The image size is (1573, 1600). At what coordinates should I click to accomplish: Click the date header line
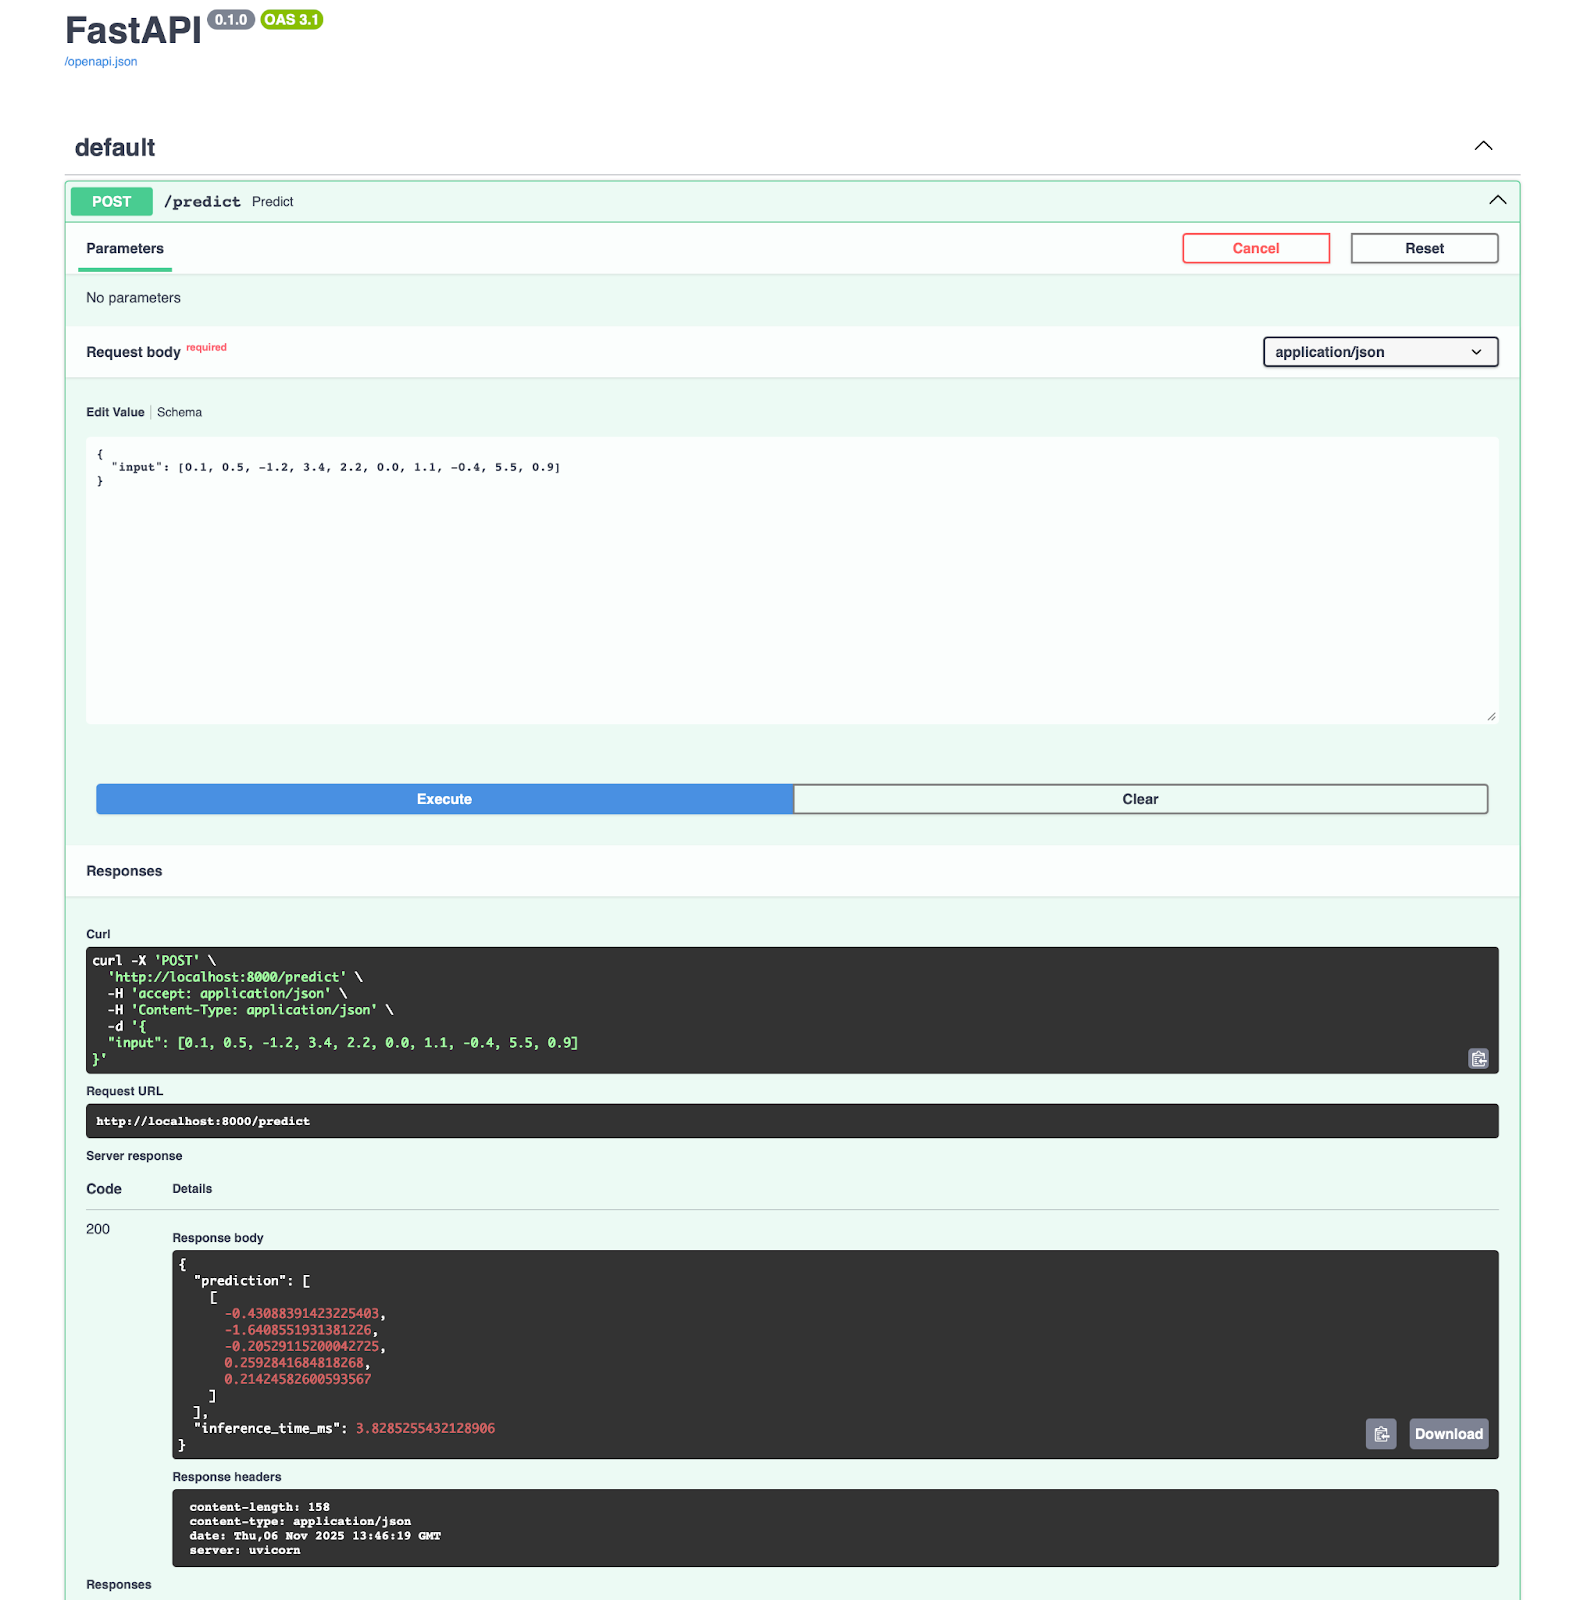point(315,1536)
